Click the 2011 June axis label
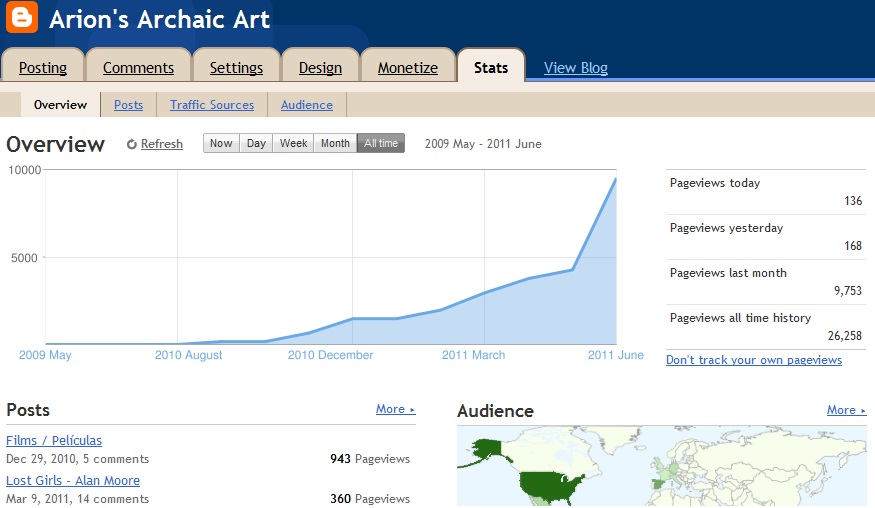 [616, 355]
